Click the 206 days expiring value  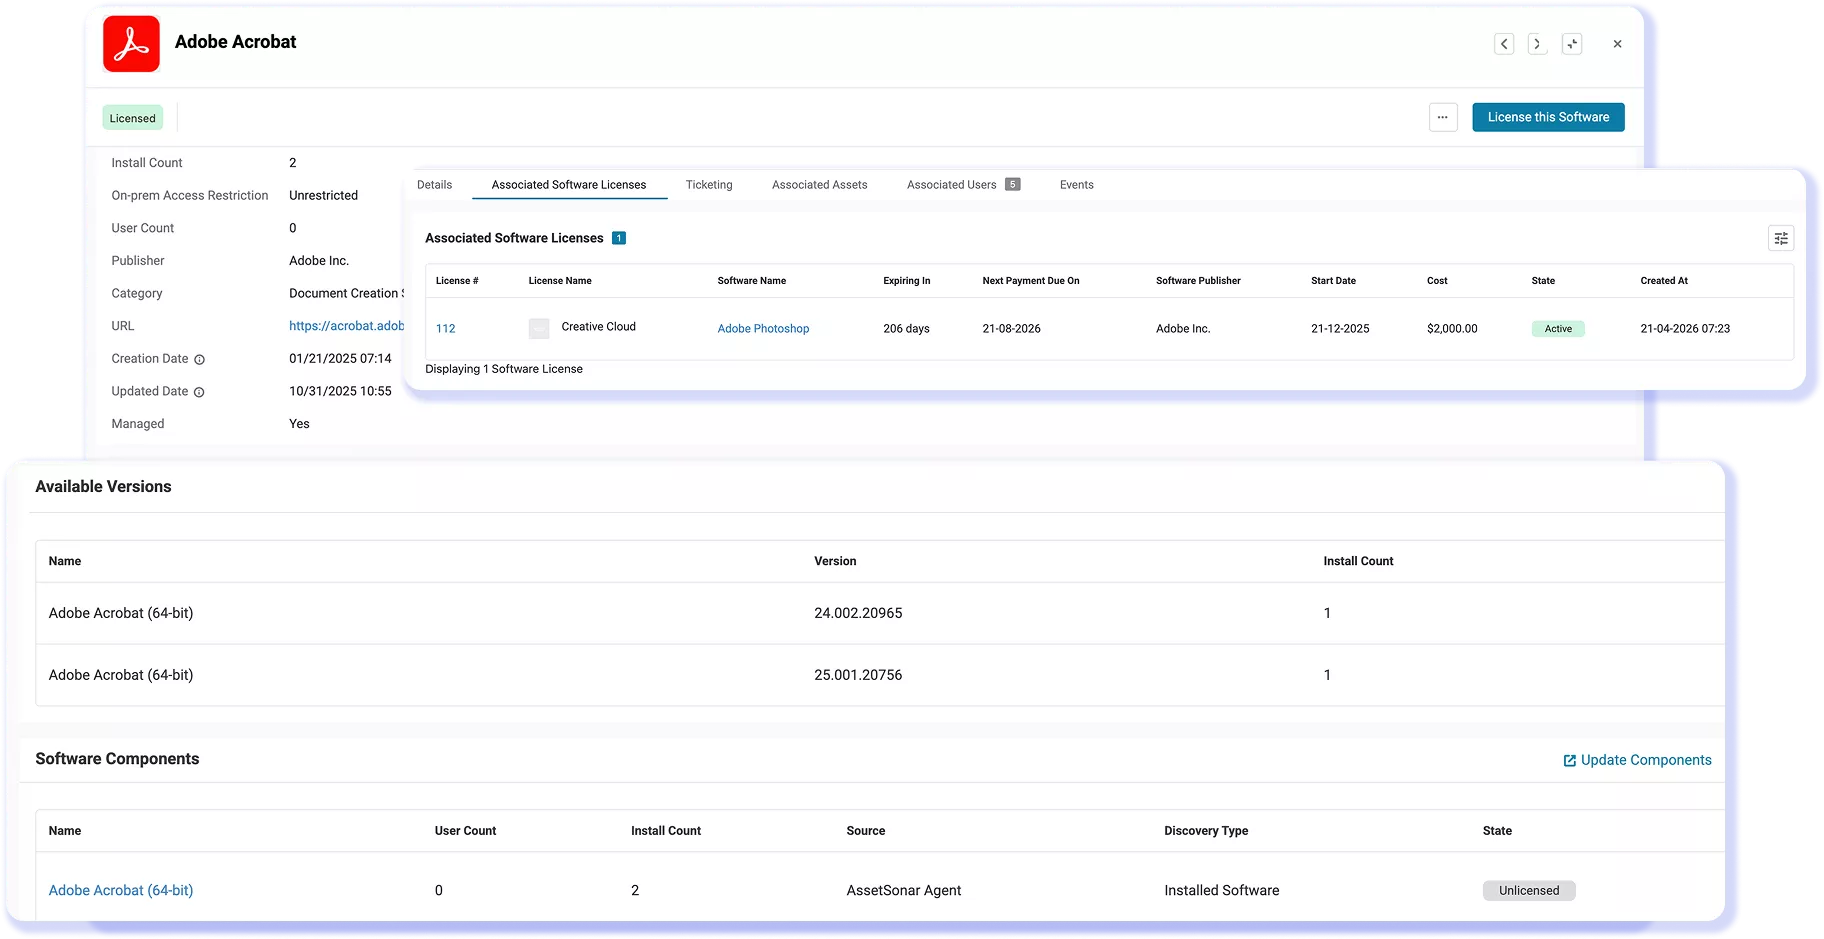click(906, 329)
